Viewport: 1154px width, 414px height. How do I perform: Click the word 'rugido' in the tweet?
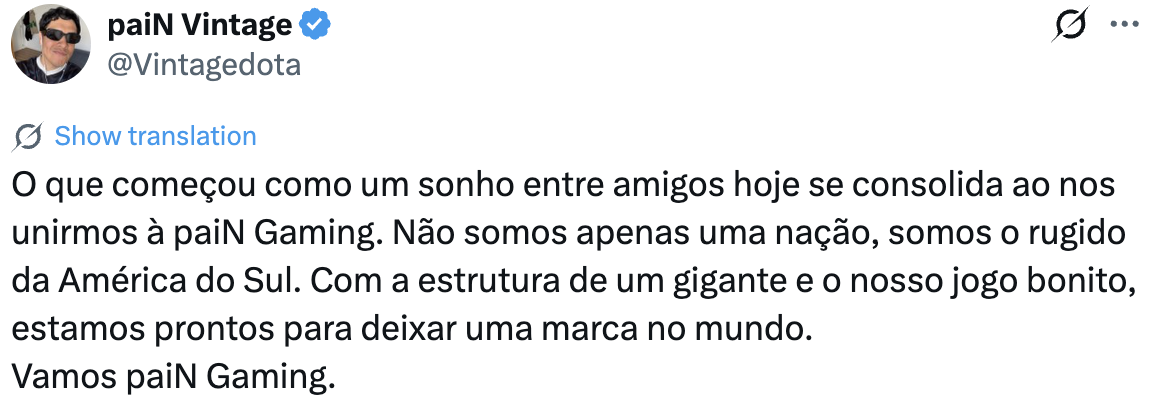[1085, 234]
